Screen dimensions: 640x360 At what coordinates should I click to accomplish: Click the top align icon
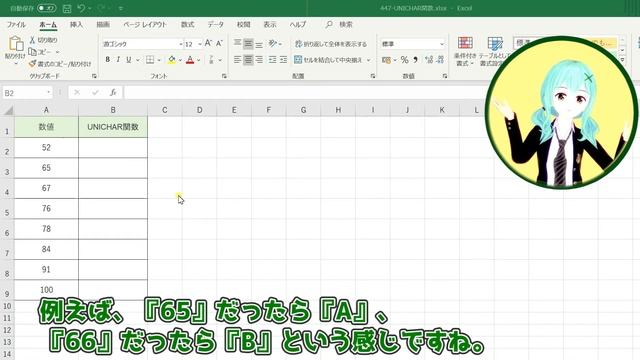238,43
